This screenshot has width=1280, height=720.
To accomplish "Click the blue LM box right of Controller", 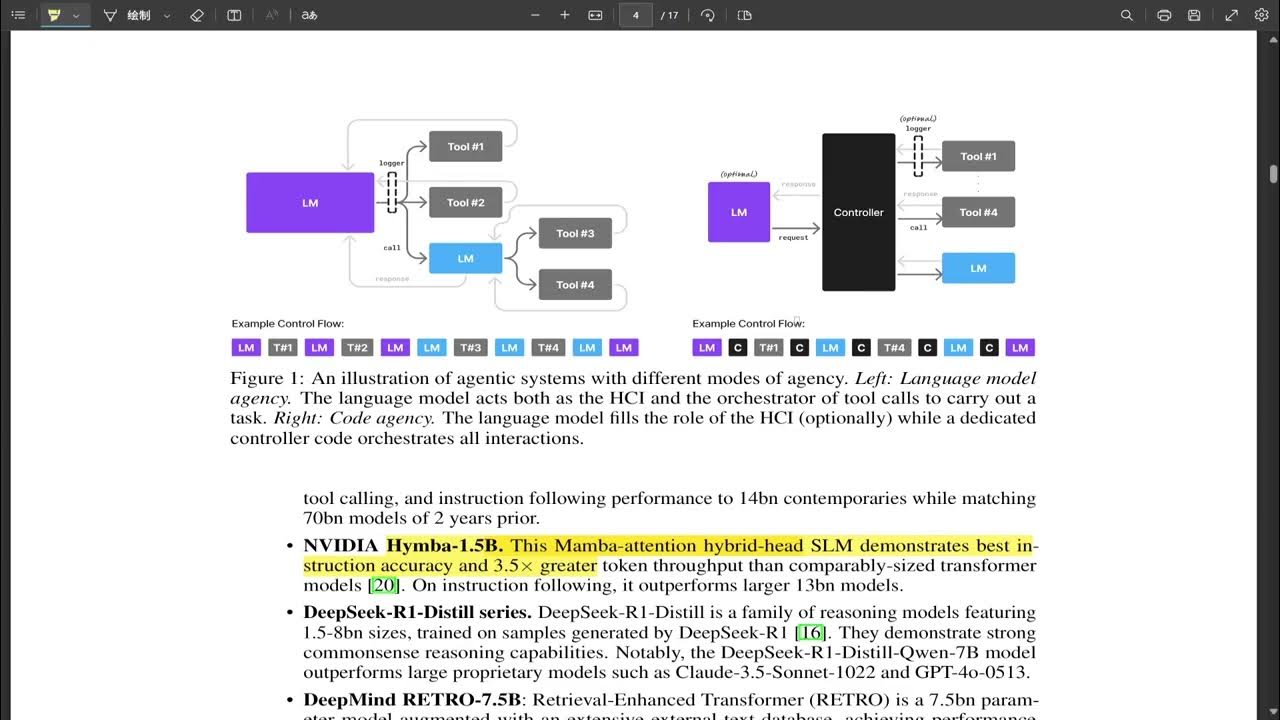I will pyautogui.click(x=978, y=268).
